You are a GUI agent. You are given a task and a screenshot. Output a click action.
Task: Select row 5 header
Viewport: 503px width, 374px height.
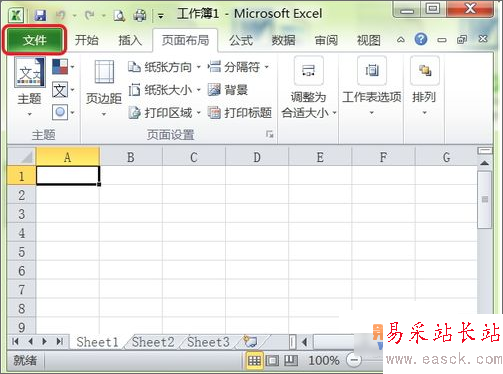point(22,251)
